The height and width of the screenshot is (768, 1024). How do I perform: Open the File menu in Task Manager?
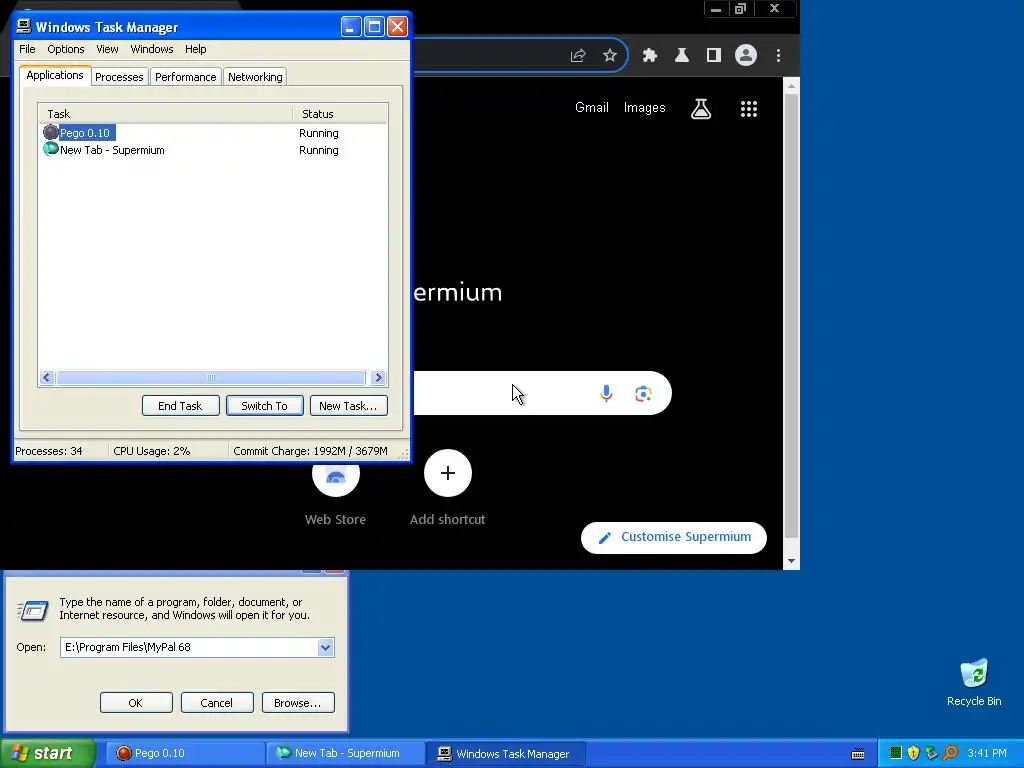click(x=27, y=49)
